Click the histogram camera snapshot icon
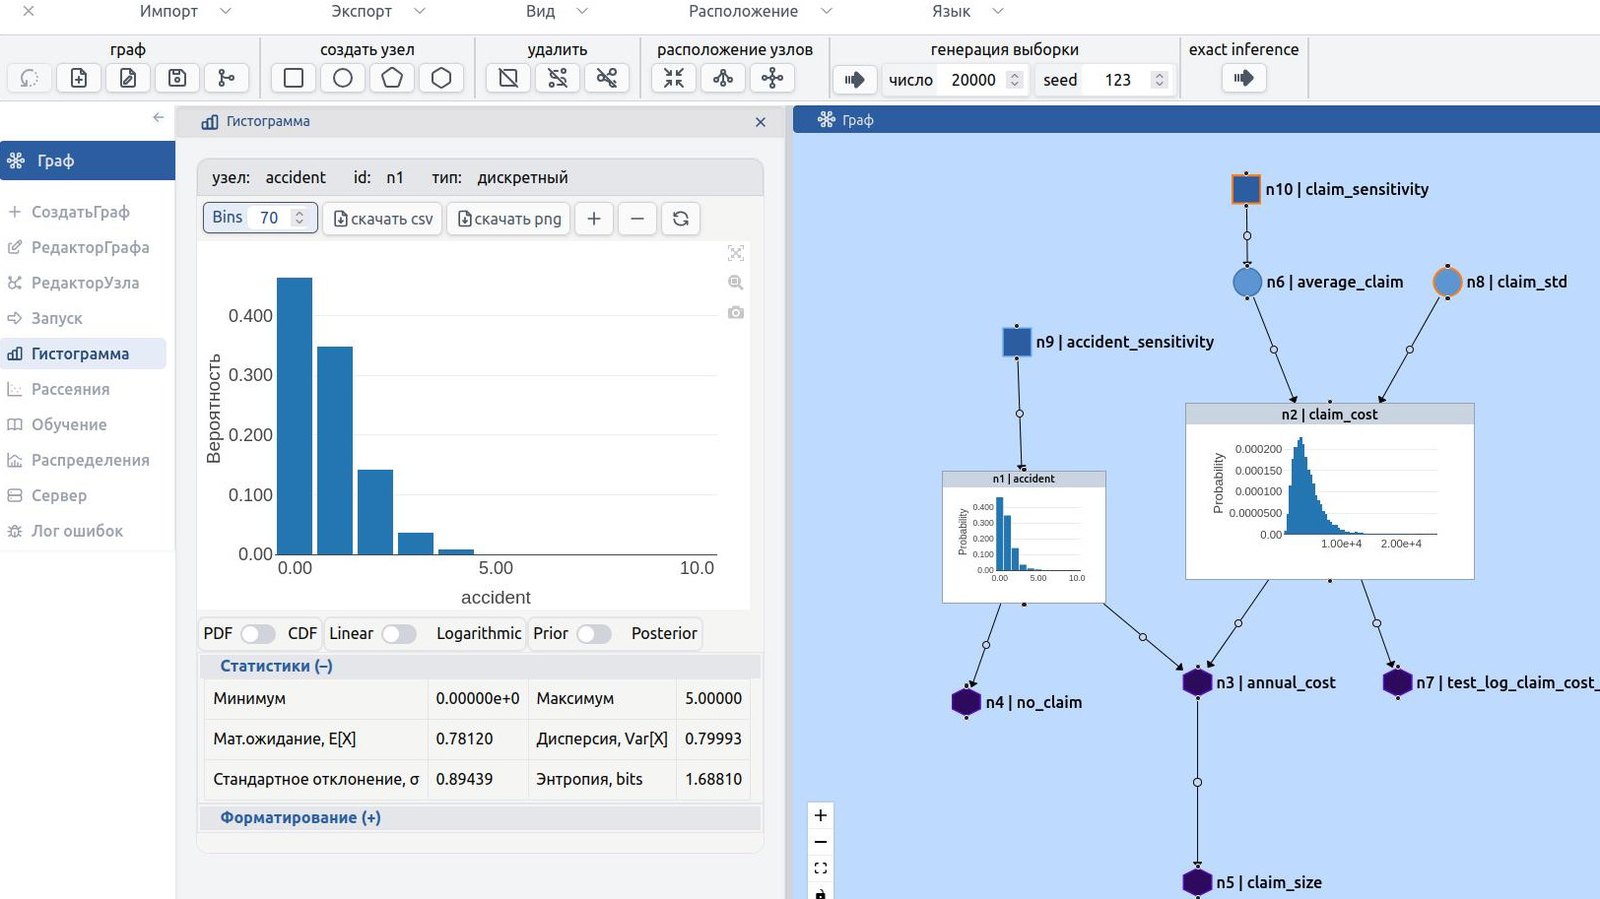 coord(736,312)
